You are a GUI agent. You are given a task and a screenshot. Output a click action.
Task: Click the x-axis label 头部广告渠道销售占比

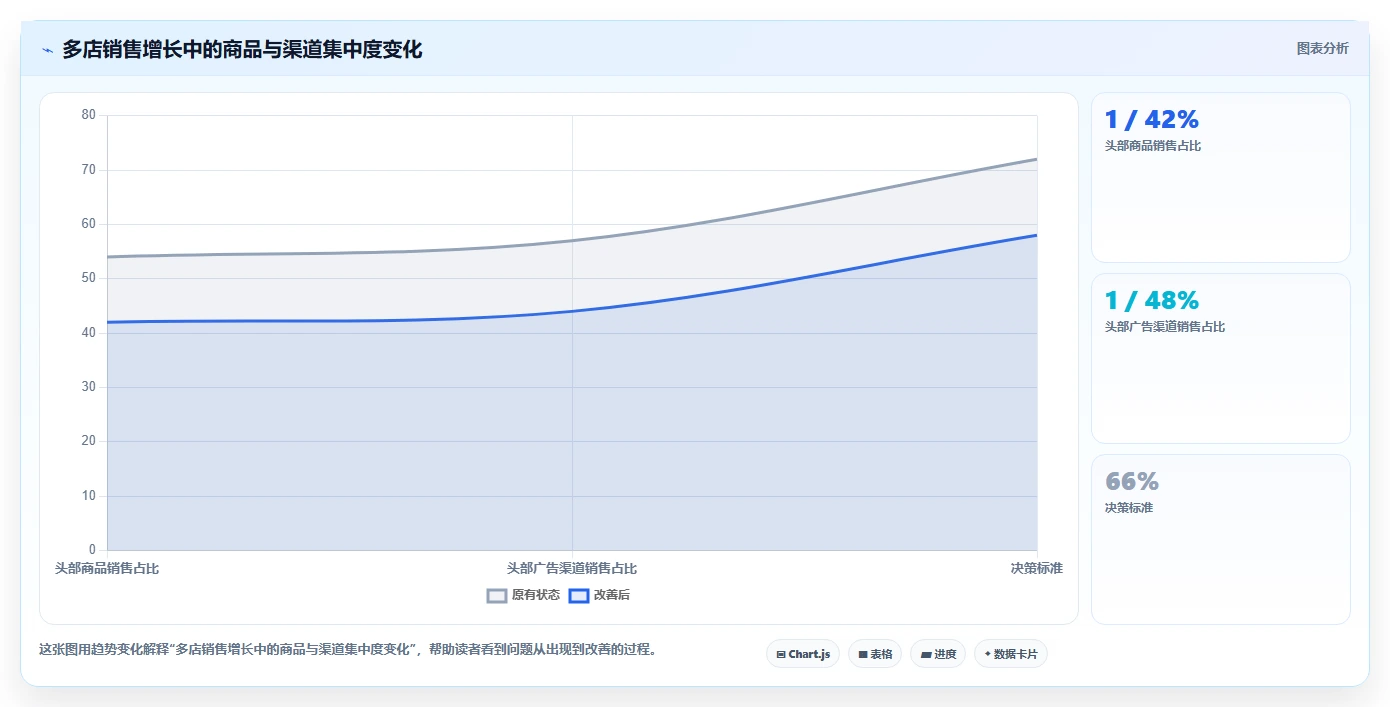pos(572,568)
